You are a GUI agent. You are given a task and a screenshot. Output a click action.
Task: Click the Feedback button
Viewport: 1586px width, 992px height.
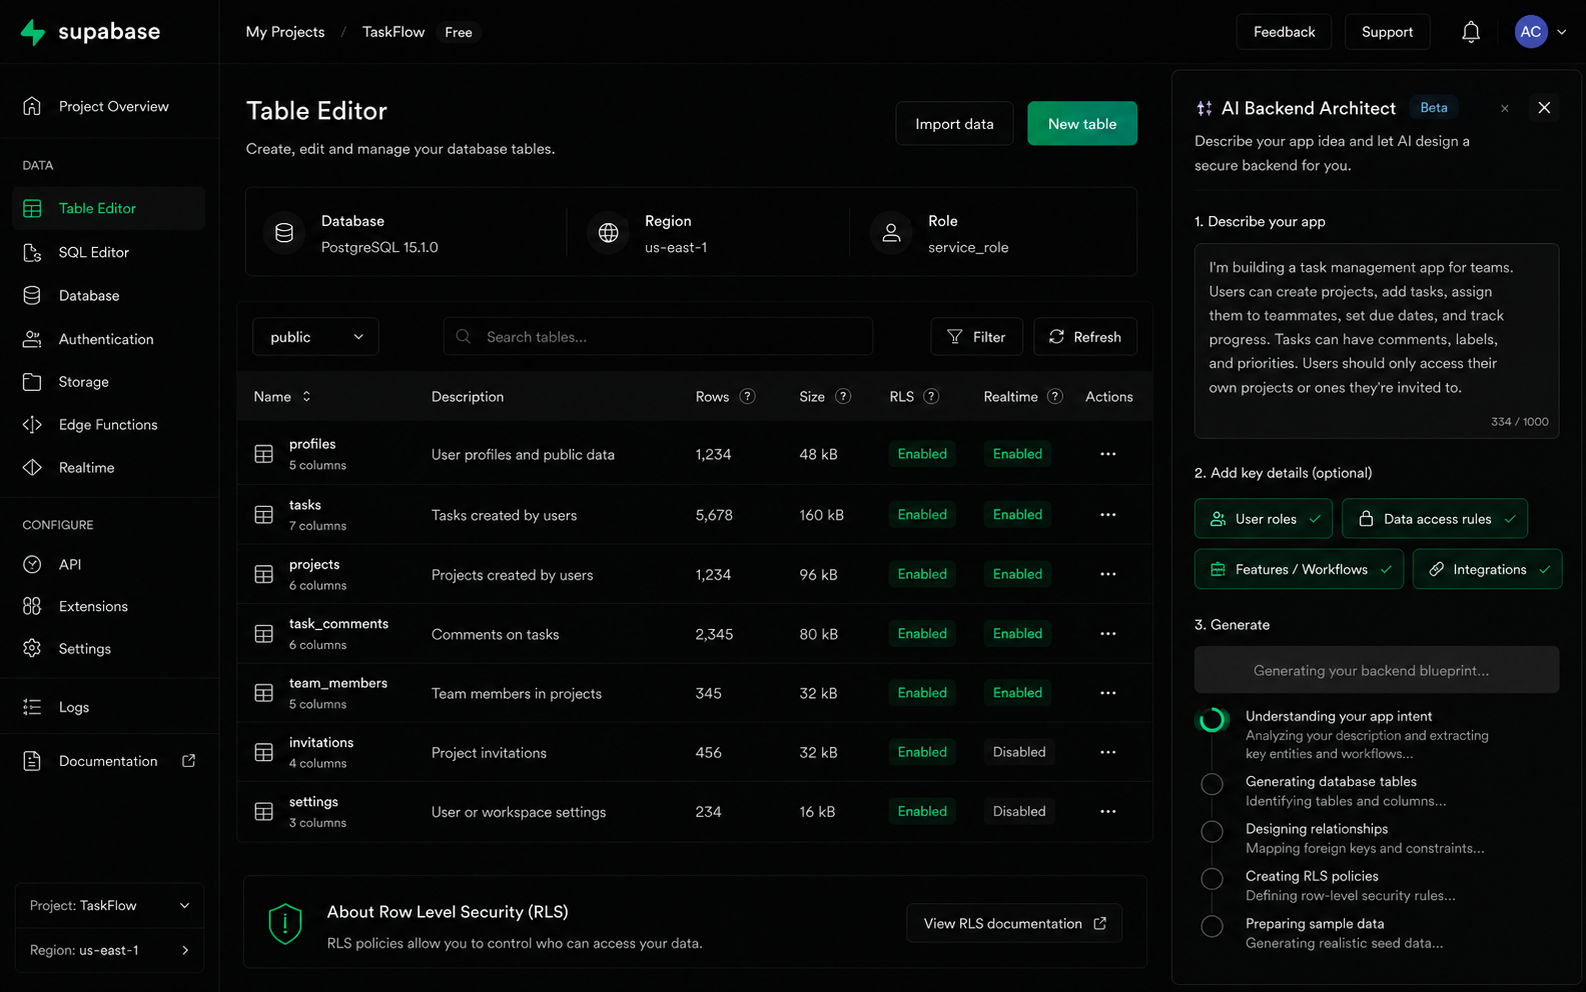pyautogui.click(x=1284, y=32)
